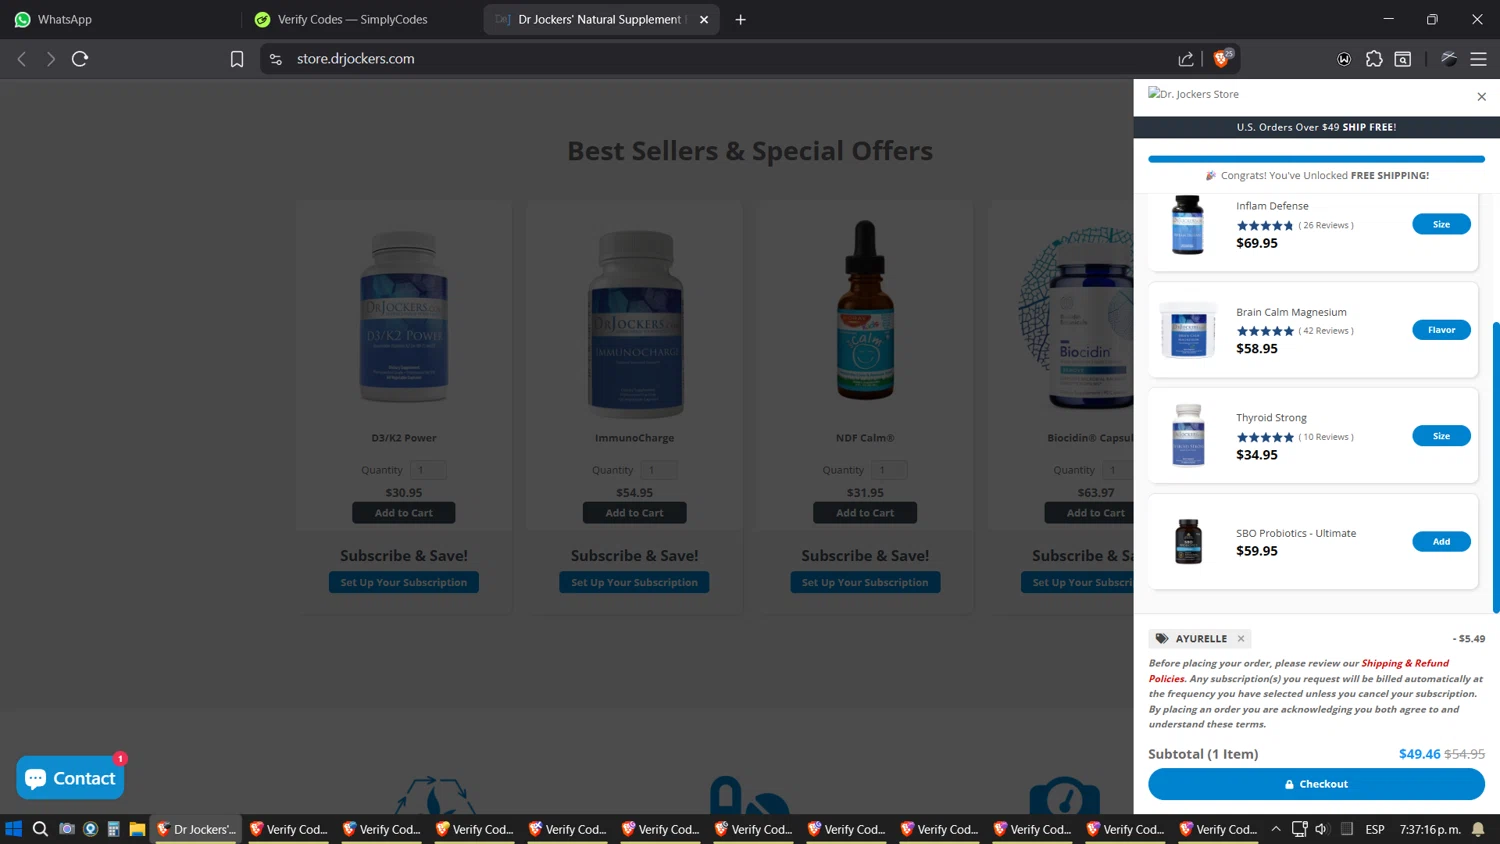Screen dimensions: 1500x844
Task: Open SBO Probiotics product thumbnail
Action: pos(1188,541)
